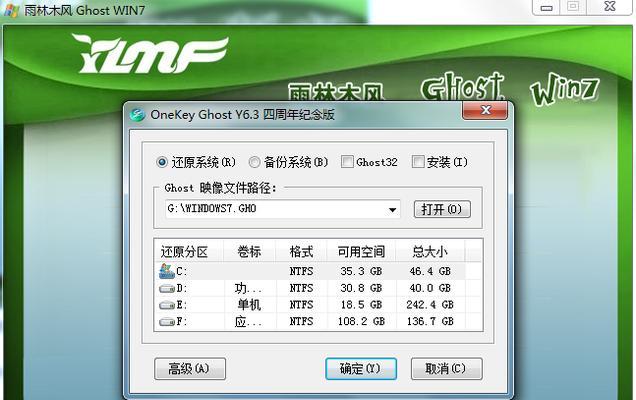Click the 打开(O) button
This screenshot has width=636, height=400.
coord(442,209)
